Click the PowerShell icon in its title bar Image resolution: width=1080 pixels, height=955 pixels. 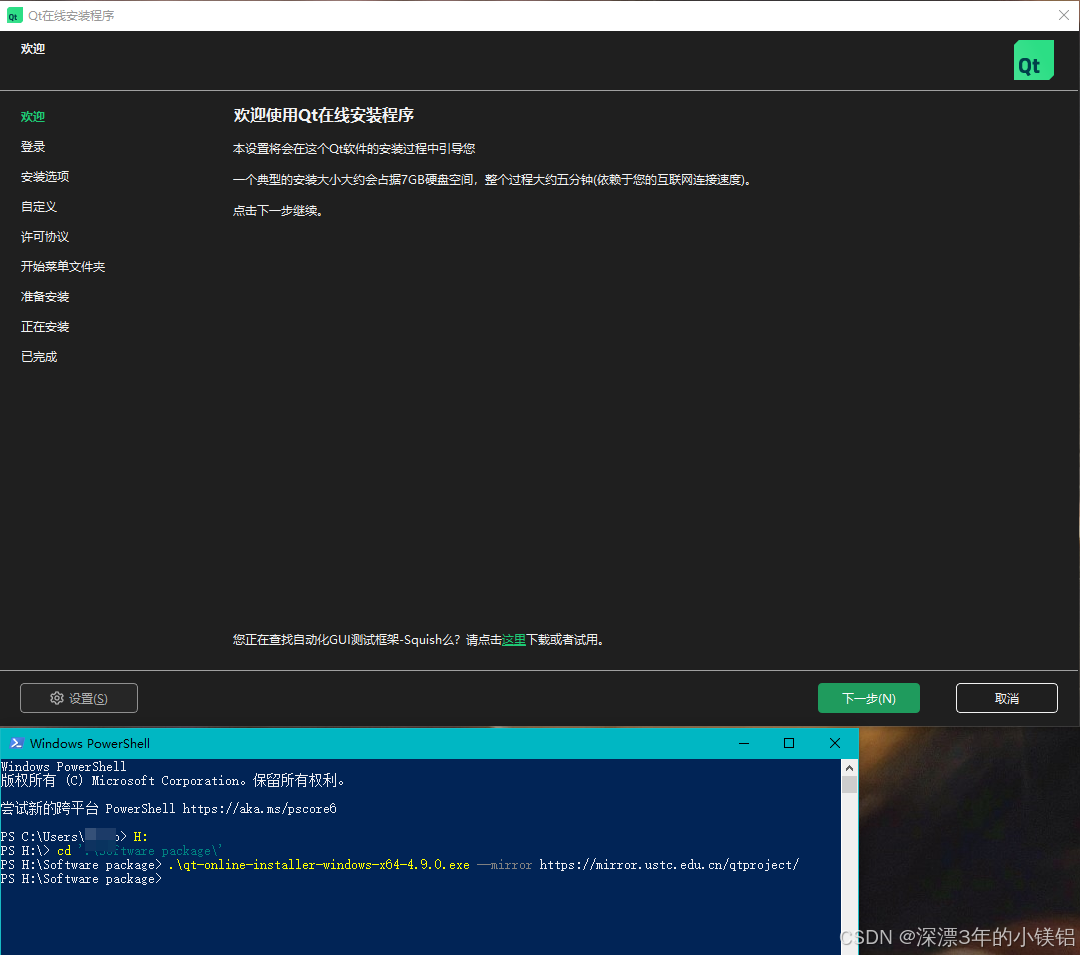tap(17, 743)
